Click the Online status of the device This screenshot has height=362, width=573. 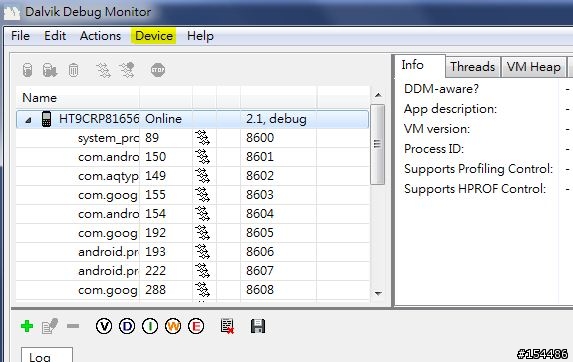pos(163,119)
